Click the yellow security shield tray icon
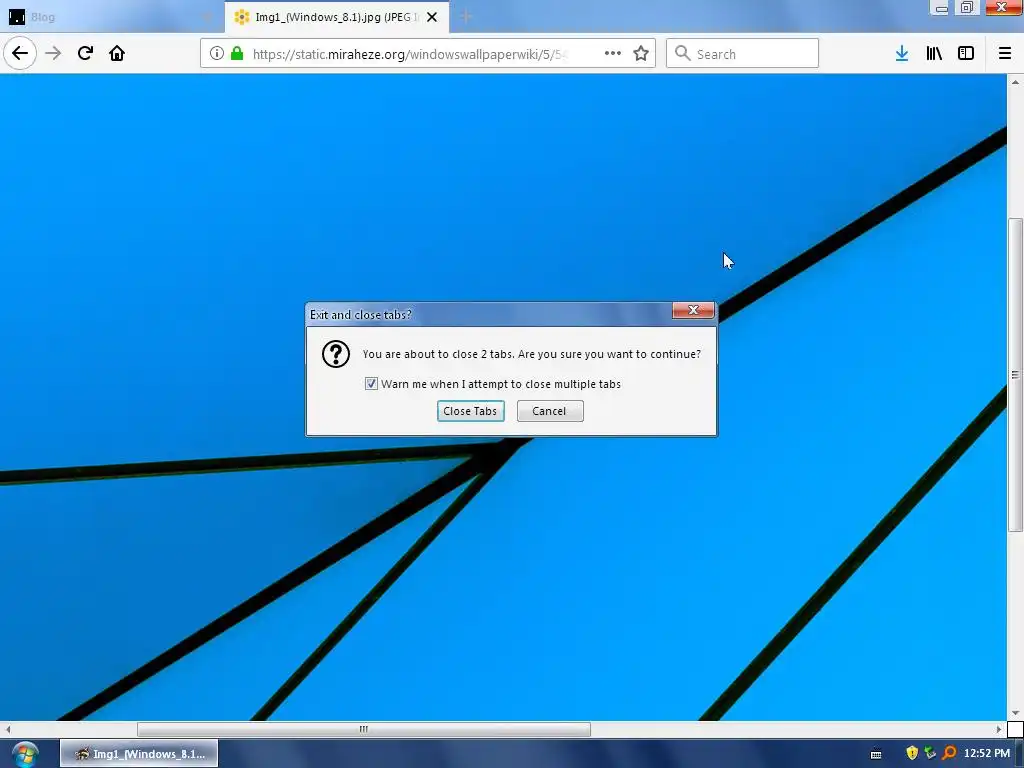The image size is (1024, 768). coord(912,754)
